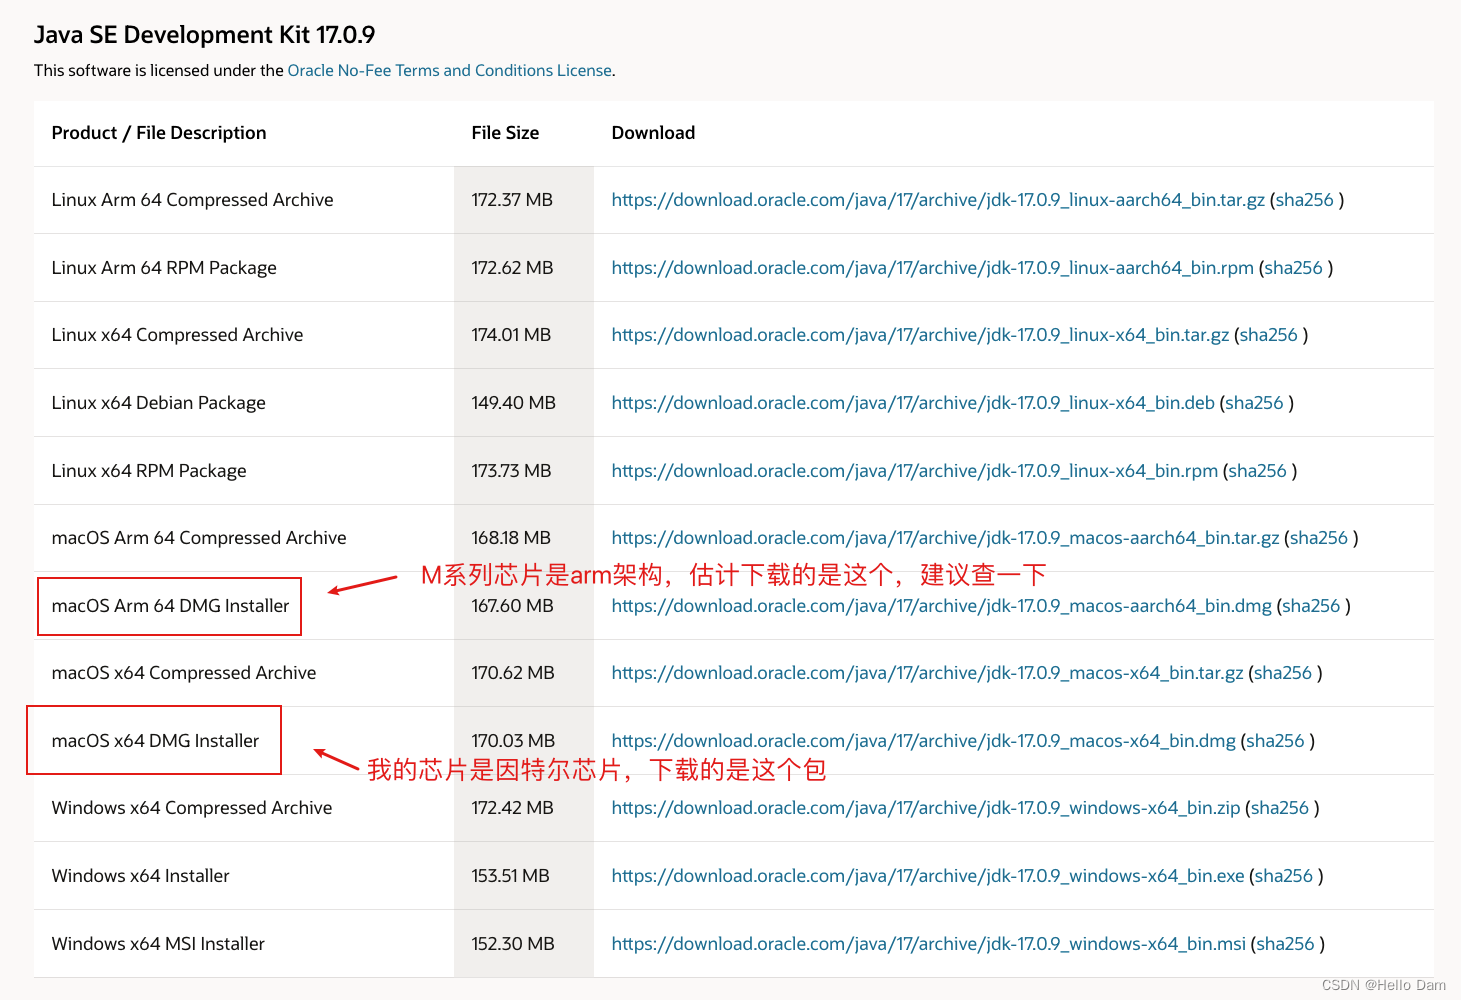Click the 174.01 MB file size

pyautogui.click(x=511, y=335)
